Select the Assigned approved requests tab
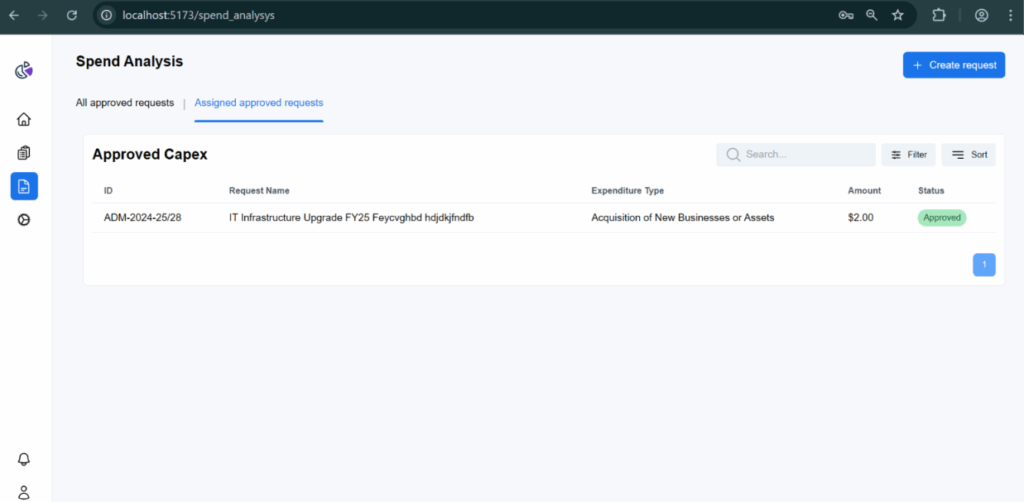Screen dimensions: 1024x502 259,103
